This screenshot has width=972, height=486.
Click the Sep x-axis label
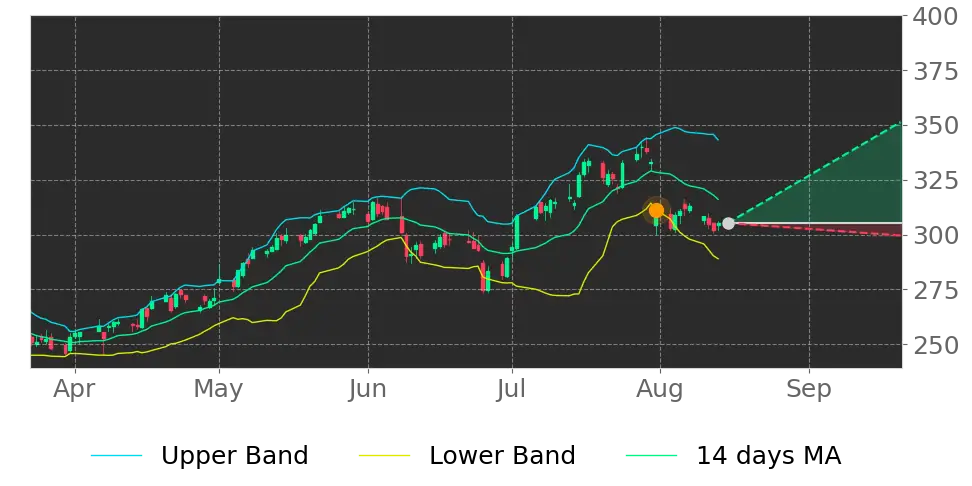(x=809, y=389)
